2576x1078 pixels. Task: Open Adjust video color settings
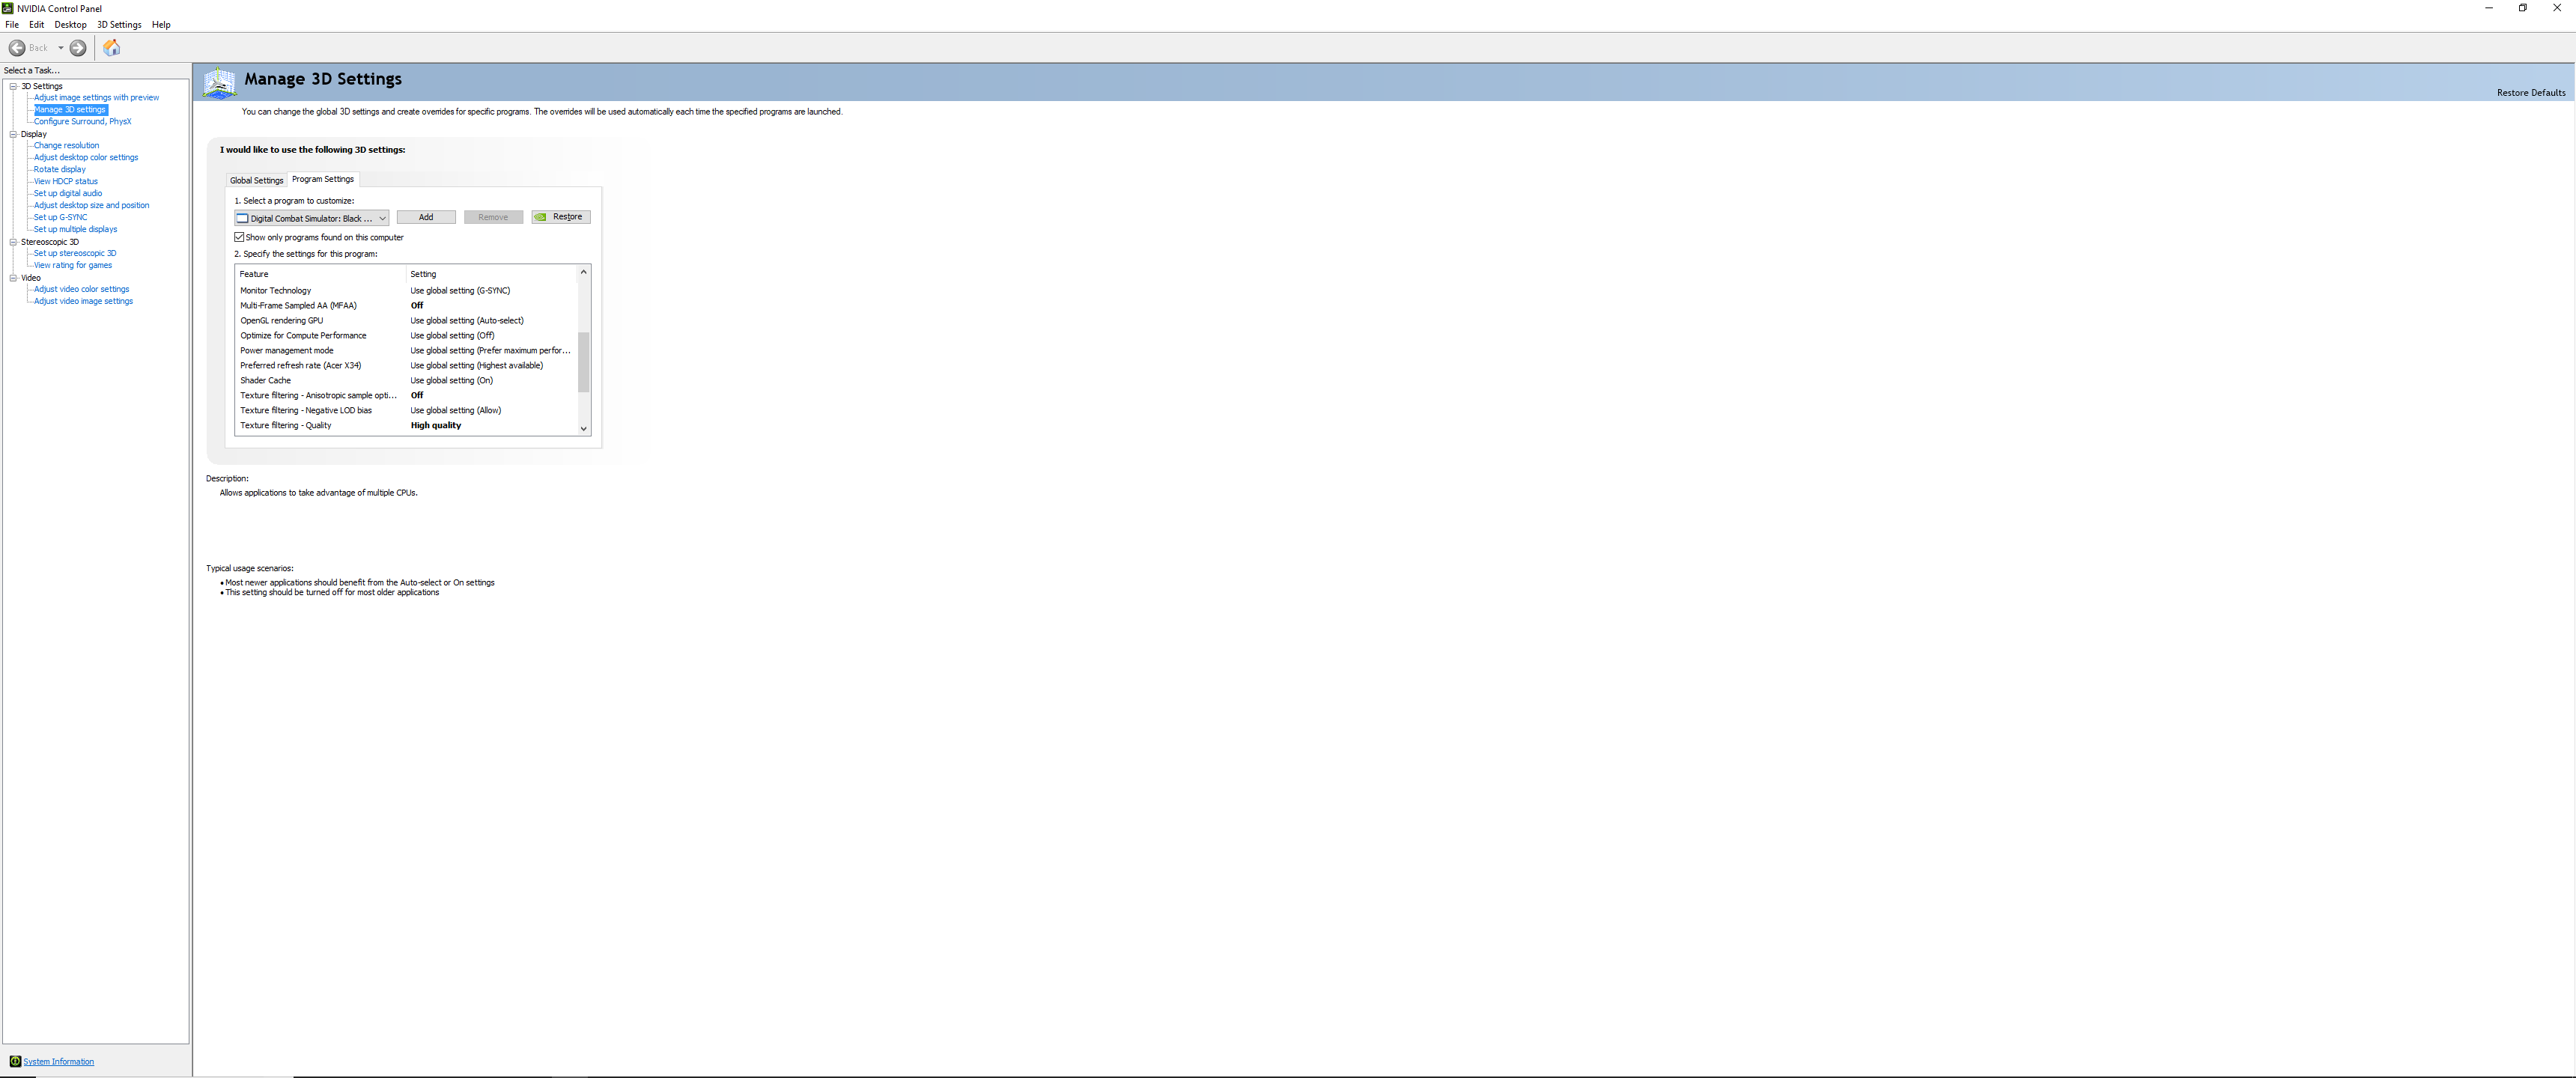82,290
